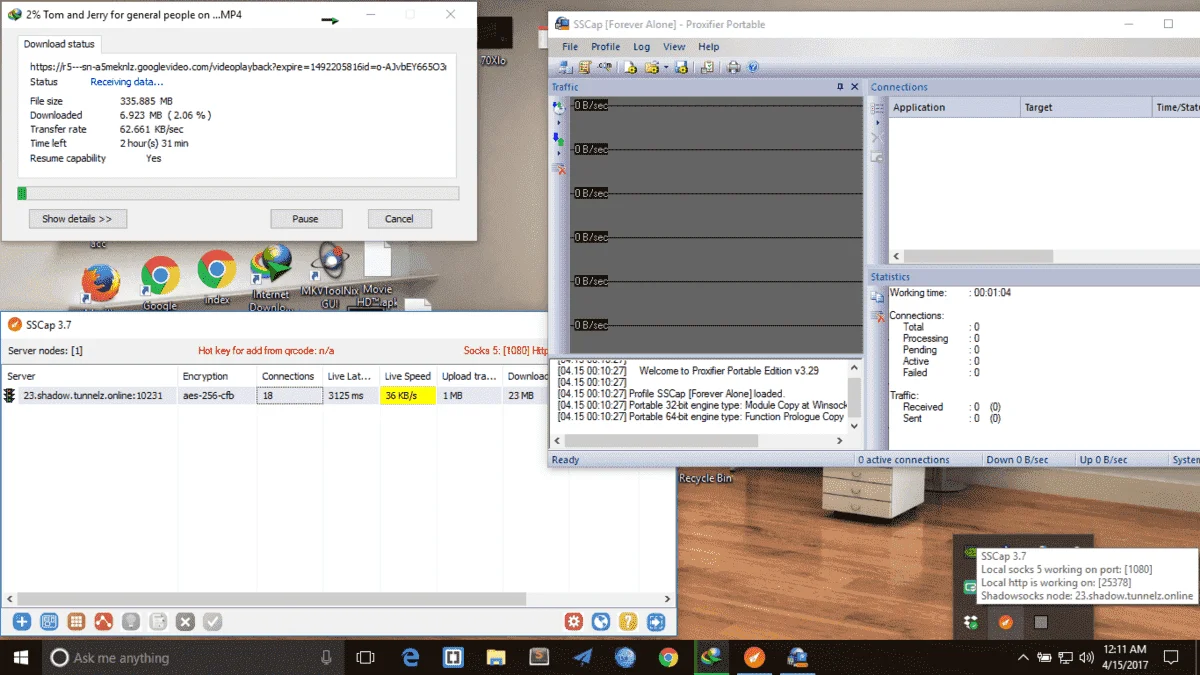Open Microsoft Edge from the taskbar

[410, 657]
